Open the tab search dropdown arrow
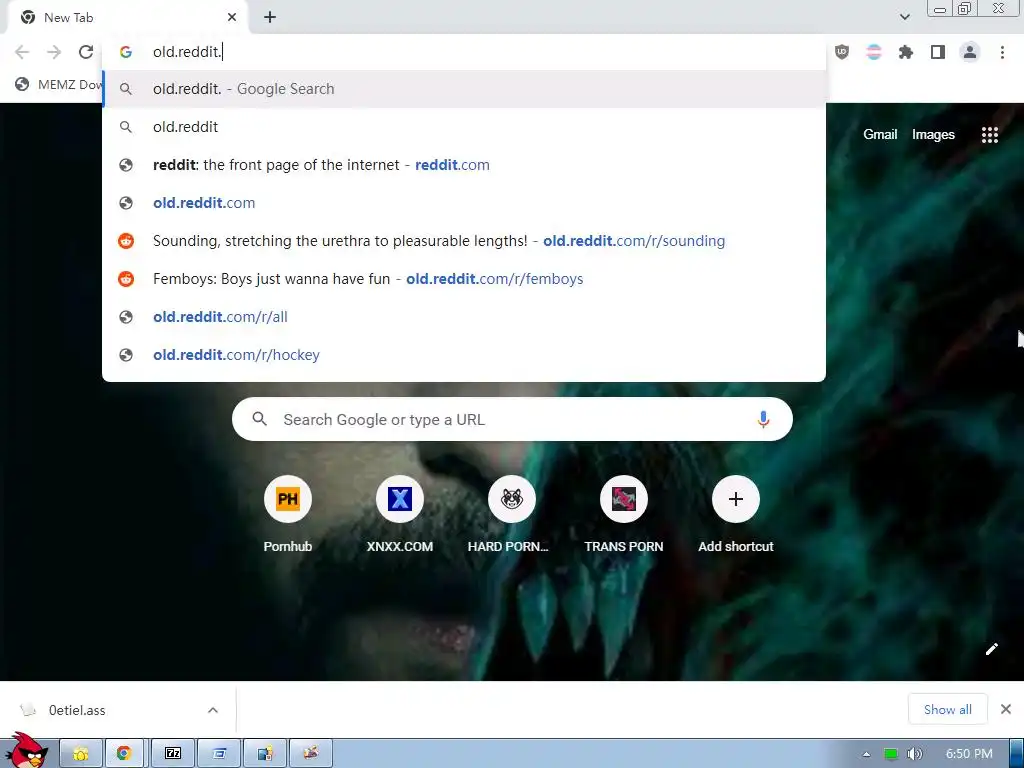 (904, 17)
